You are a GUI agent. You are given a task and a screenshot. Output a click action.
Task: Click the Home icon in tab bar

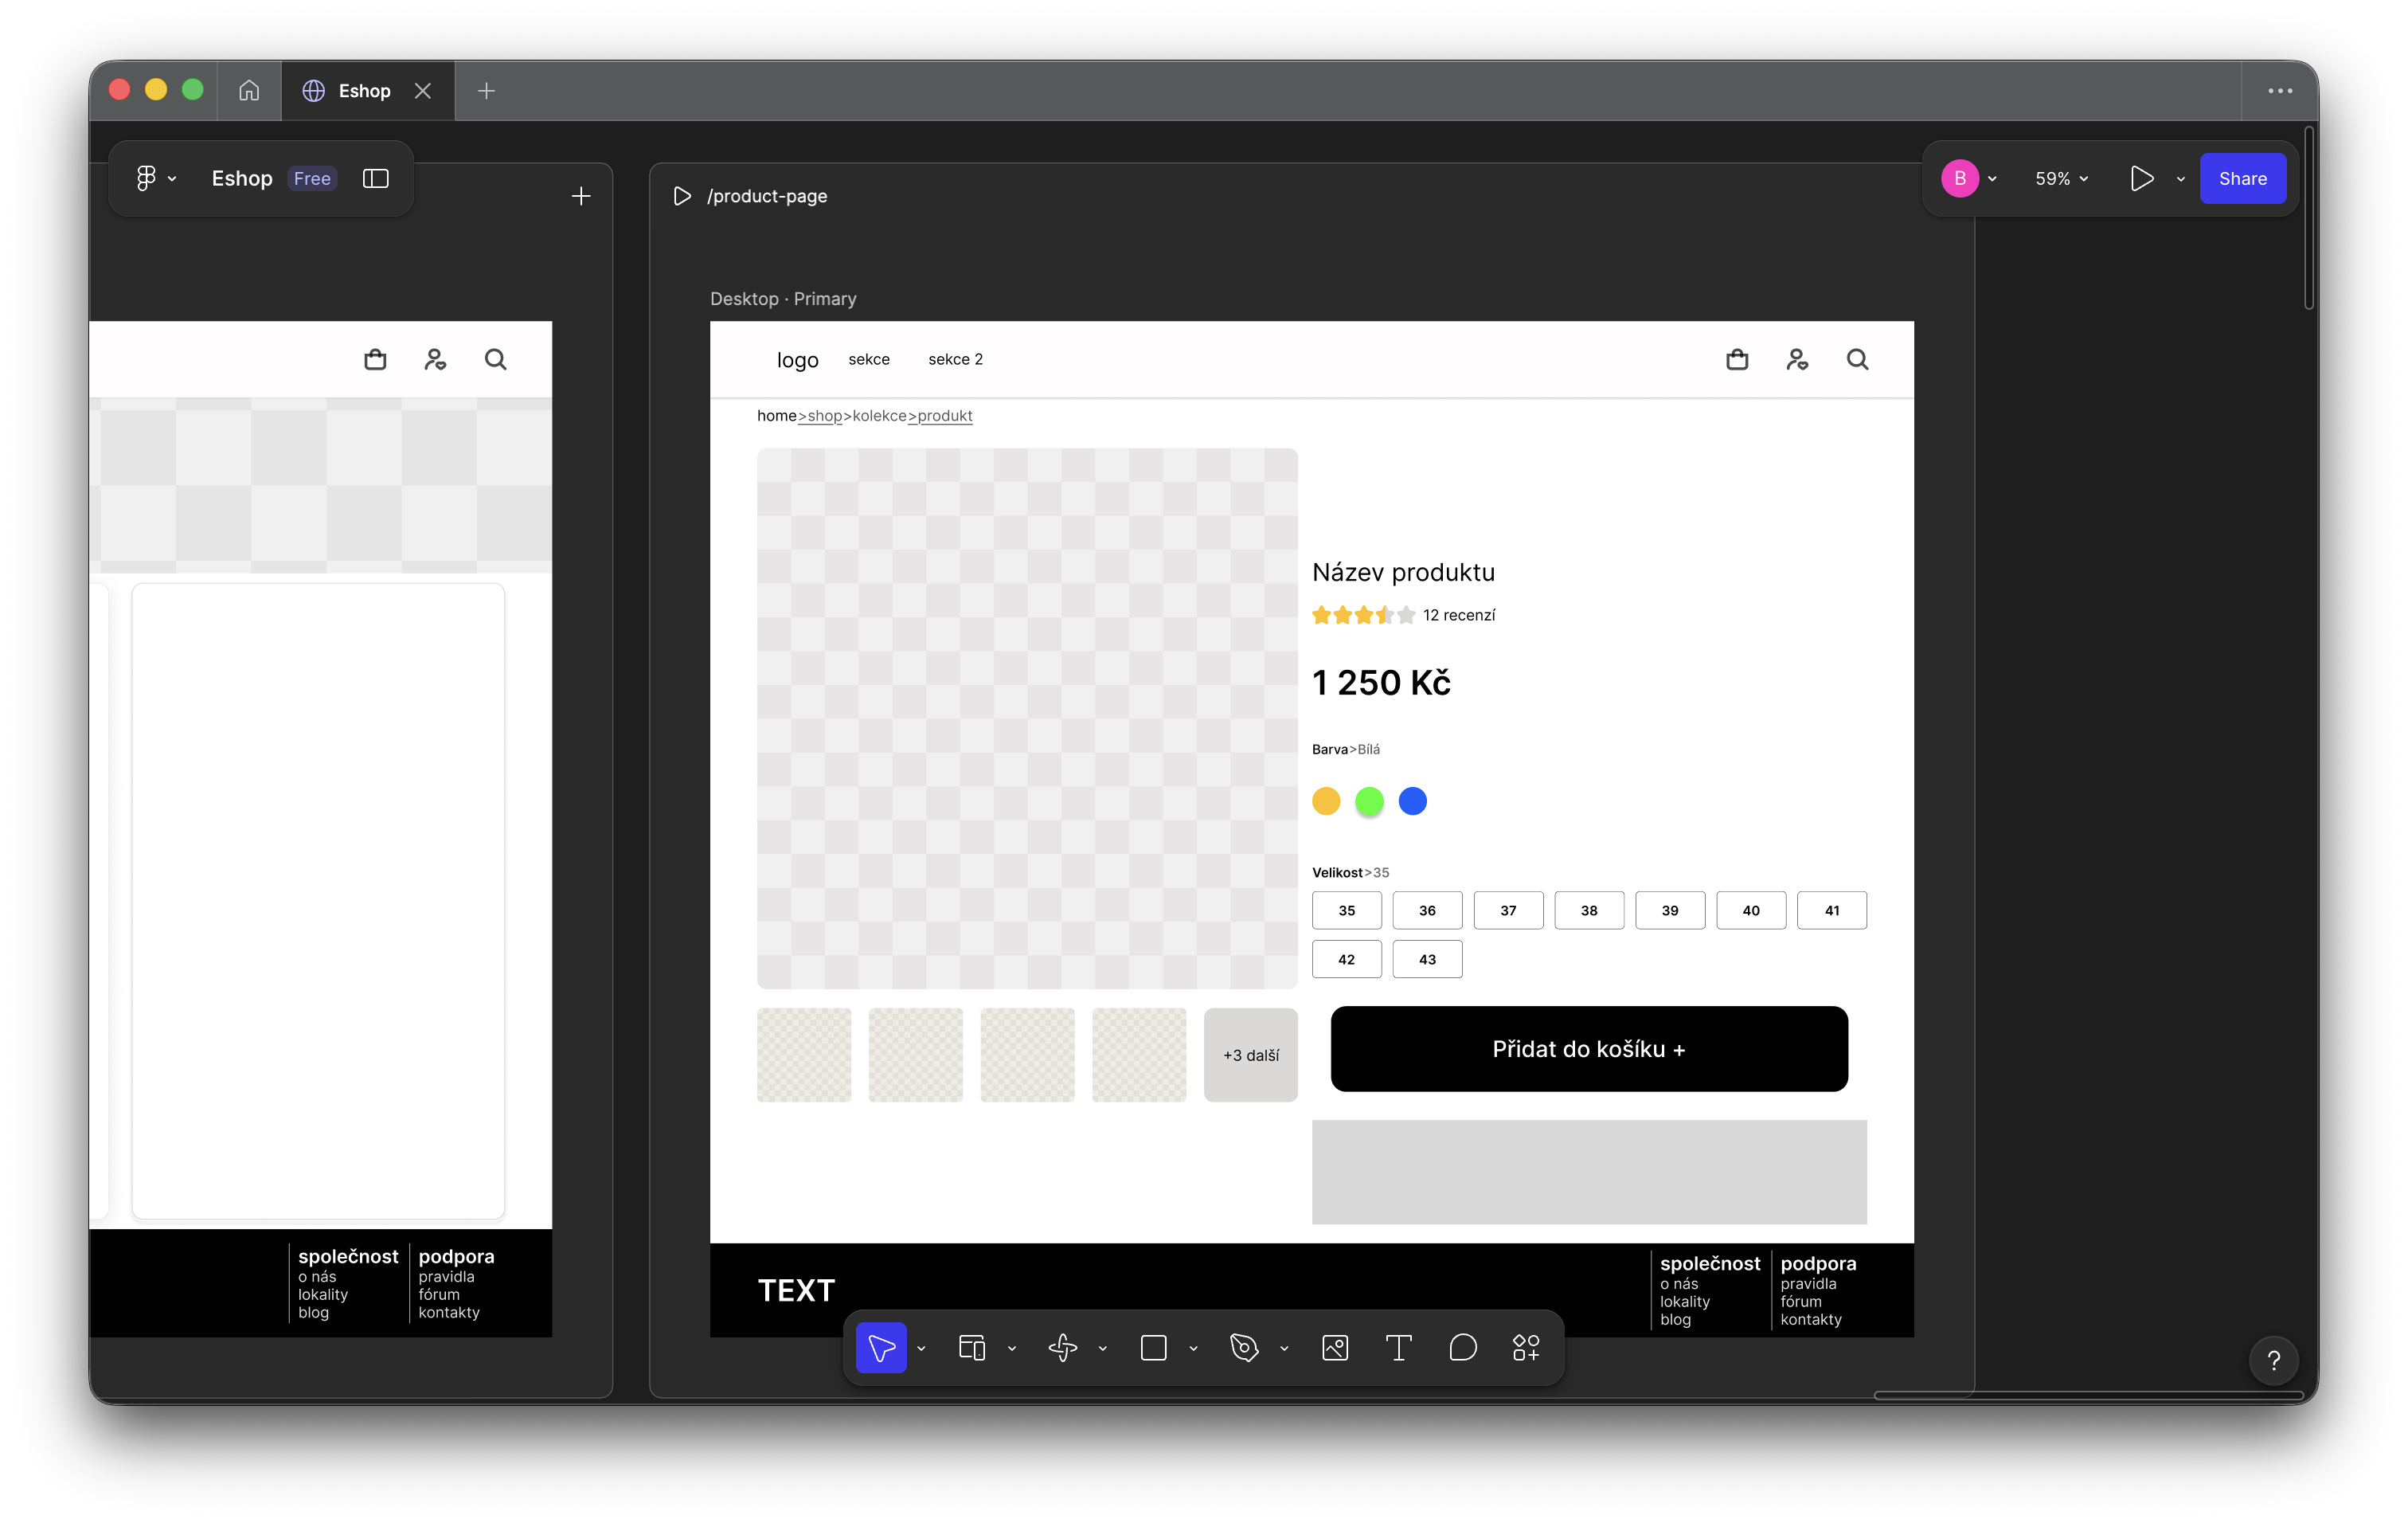[x=249, y=91]
